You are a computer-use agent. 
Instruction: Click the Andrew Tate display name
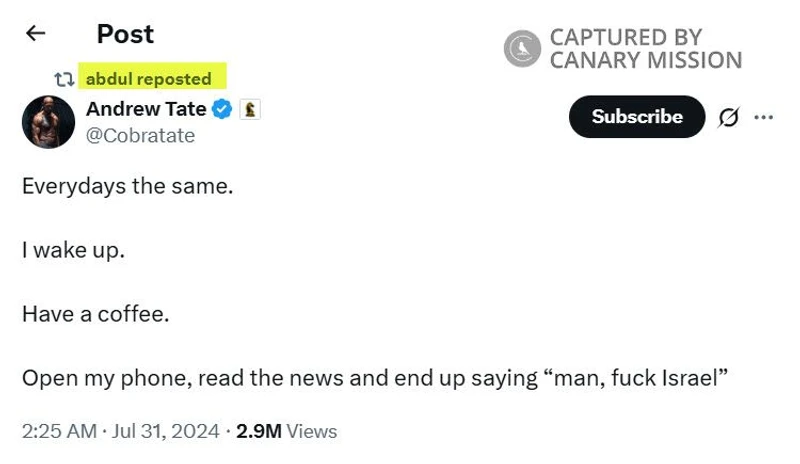(146, 109)
